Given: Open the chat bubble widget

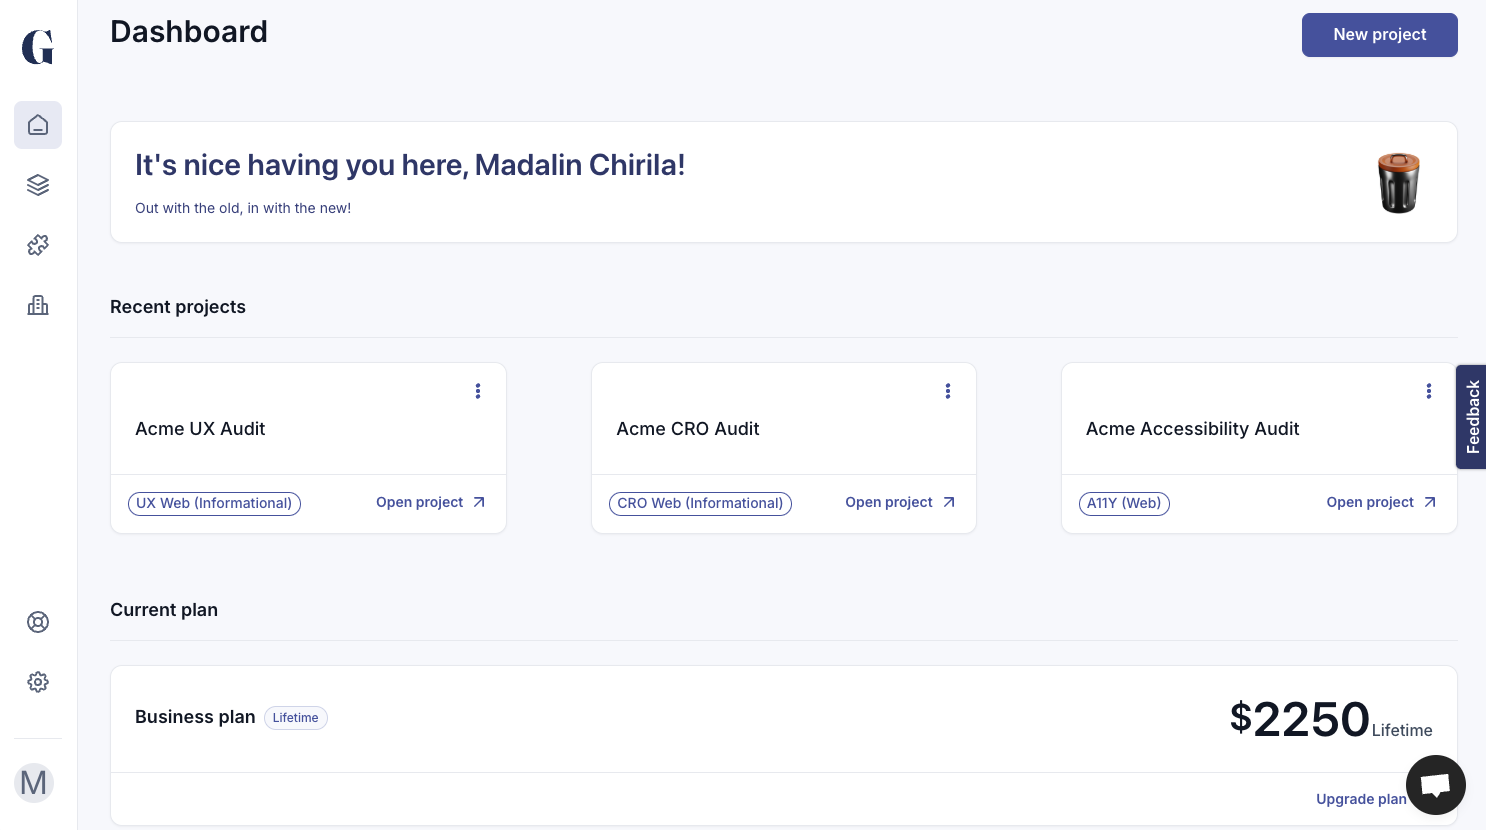Looking at the screenshot, I should point(1435,785).
